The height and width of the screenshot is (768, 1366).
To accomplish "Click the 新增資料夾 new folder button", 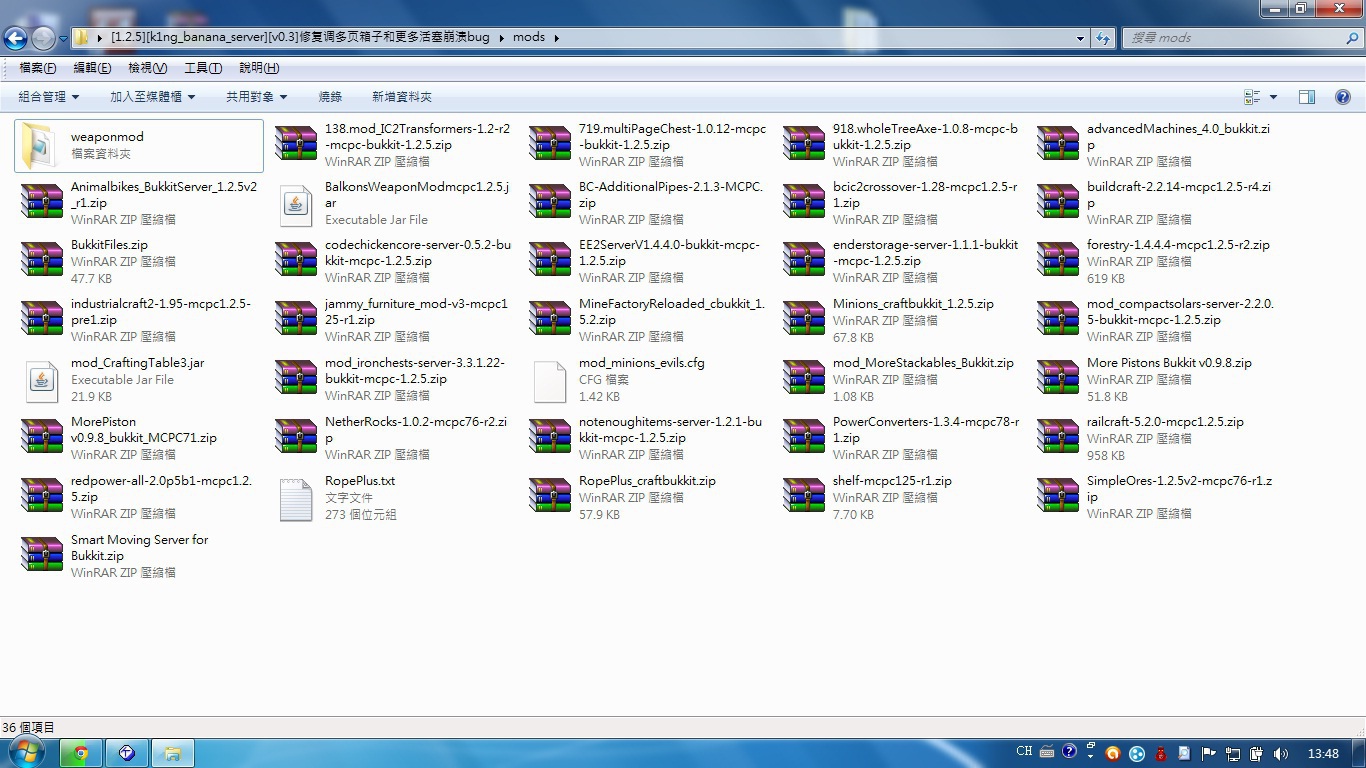I will pos(402,97).
